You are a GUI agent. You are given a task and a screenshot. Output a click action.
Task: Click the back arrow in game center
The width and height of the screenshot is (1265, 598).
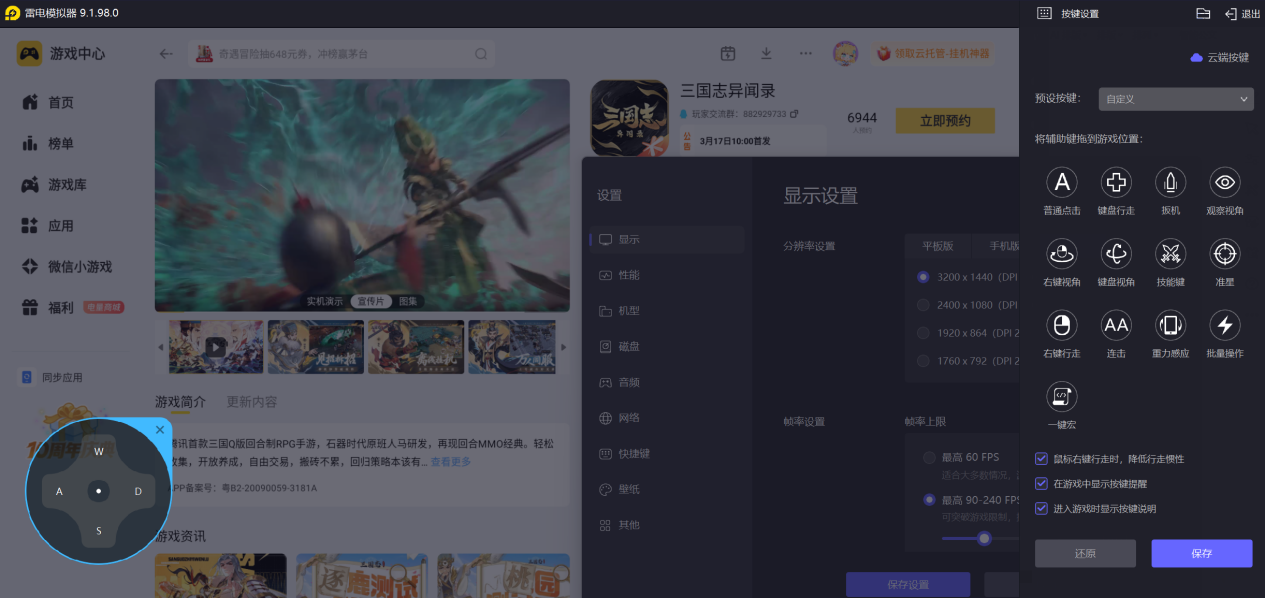click(x=166, y=54)
